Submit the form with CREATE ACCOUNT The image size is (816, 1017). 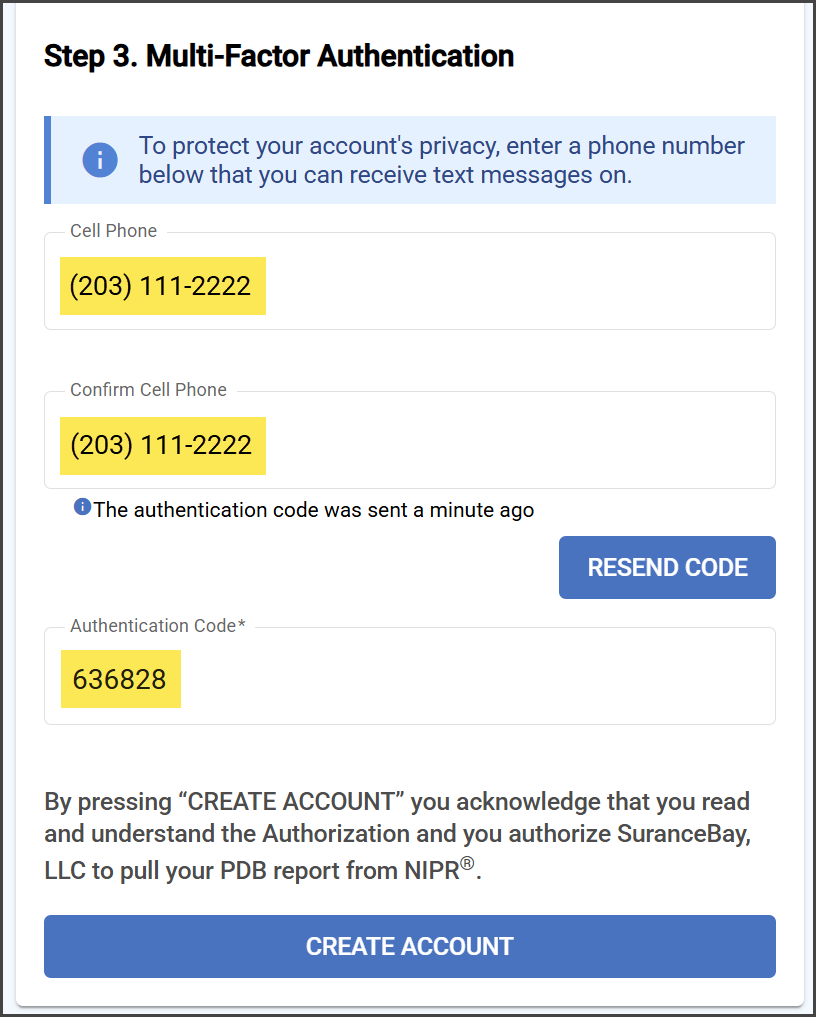(x=409, y=946)
